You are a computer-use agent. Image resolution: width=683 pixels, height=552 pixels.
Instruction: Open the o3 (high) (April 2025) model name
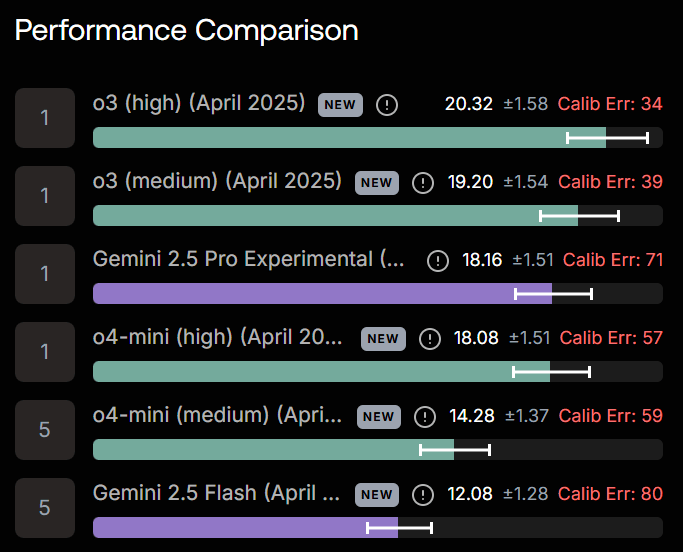pos(199,103)
